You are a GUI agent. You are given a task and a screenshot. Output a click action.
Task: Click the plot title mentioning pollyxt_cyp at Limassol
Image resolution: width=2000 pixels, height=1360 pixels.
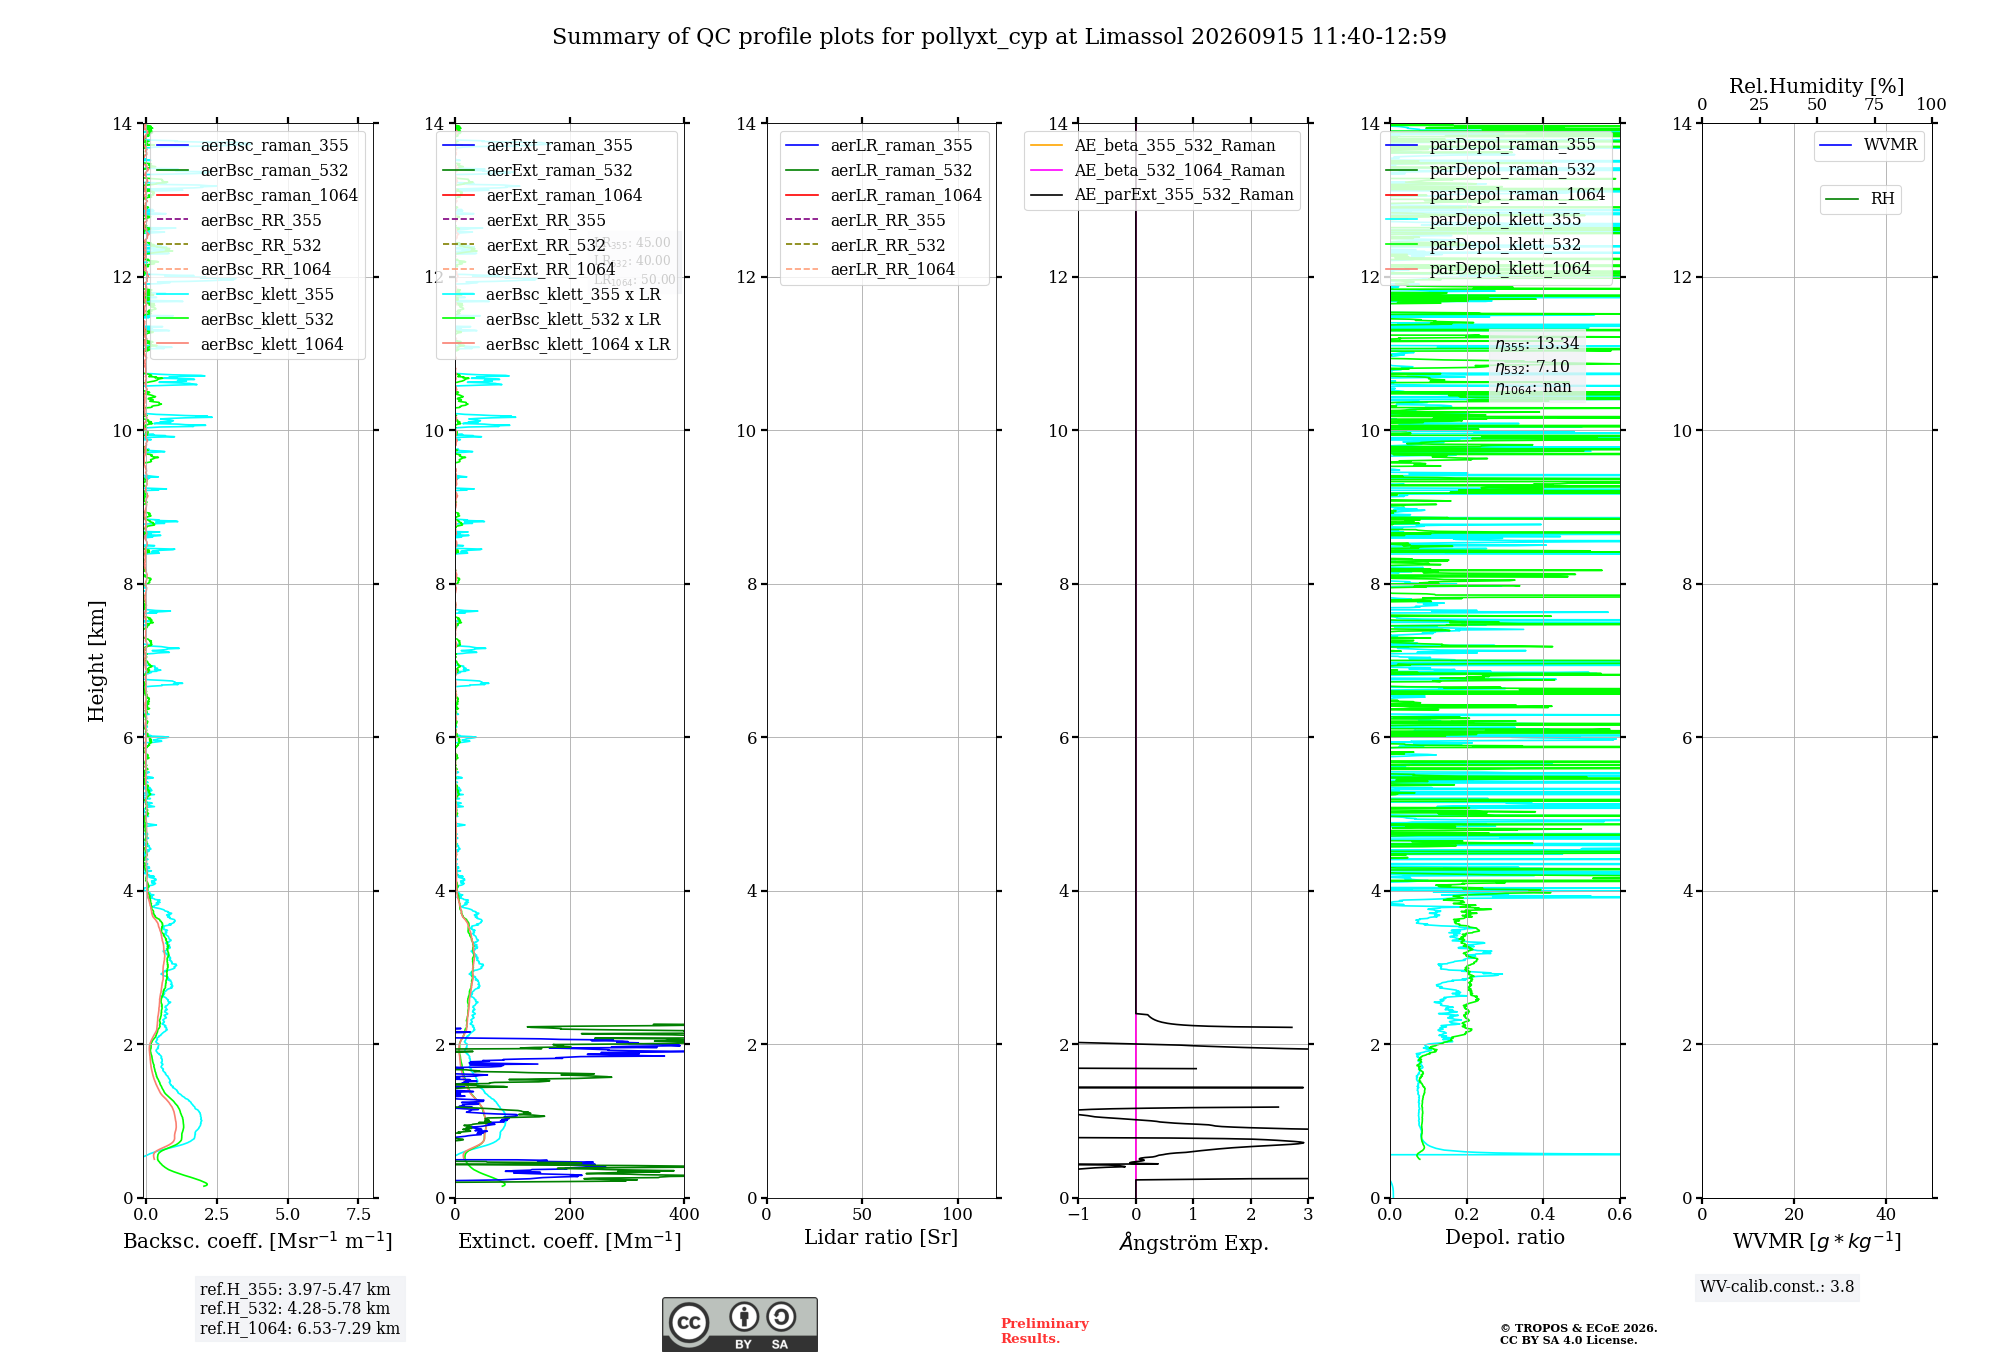click(x=999, y=37)
